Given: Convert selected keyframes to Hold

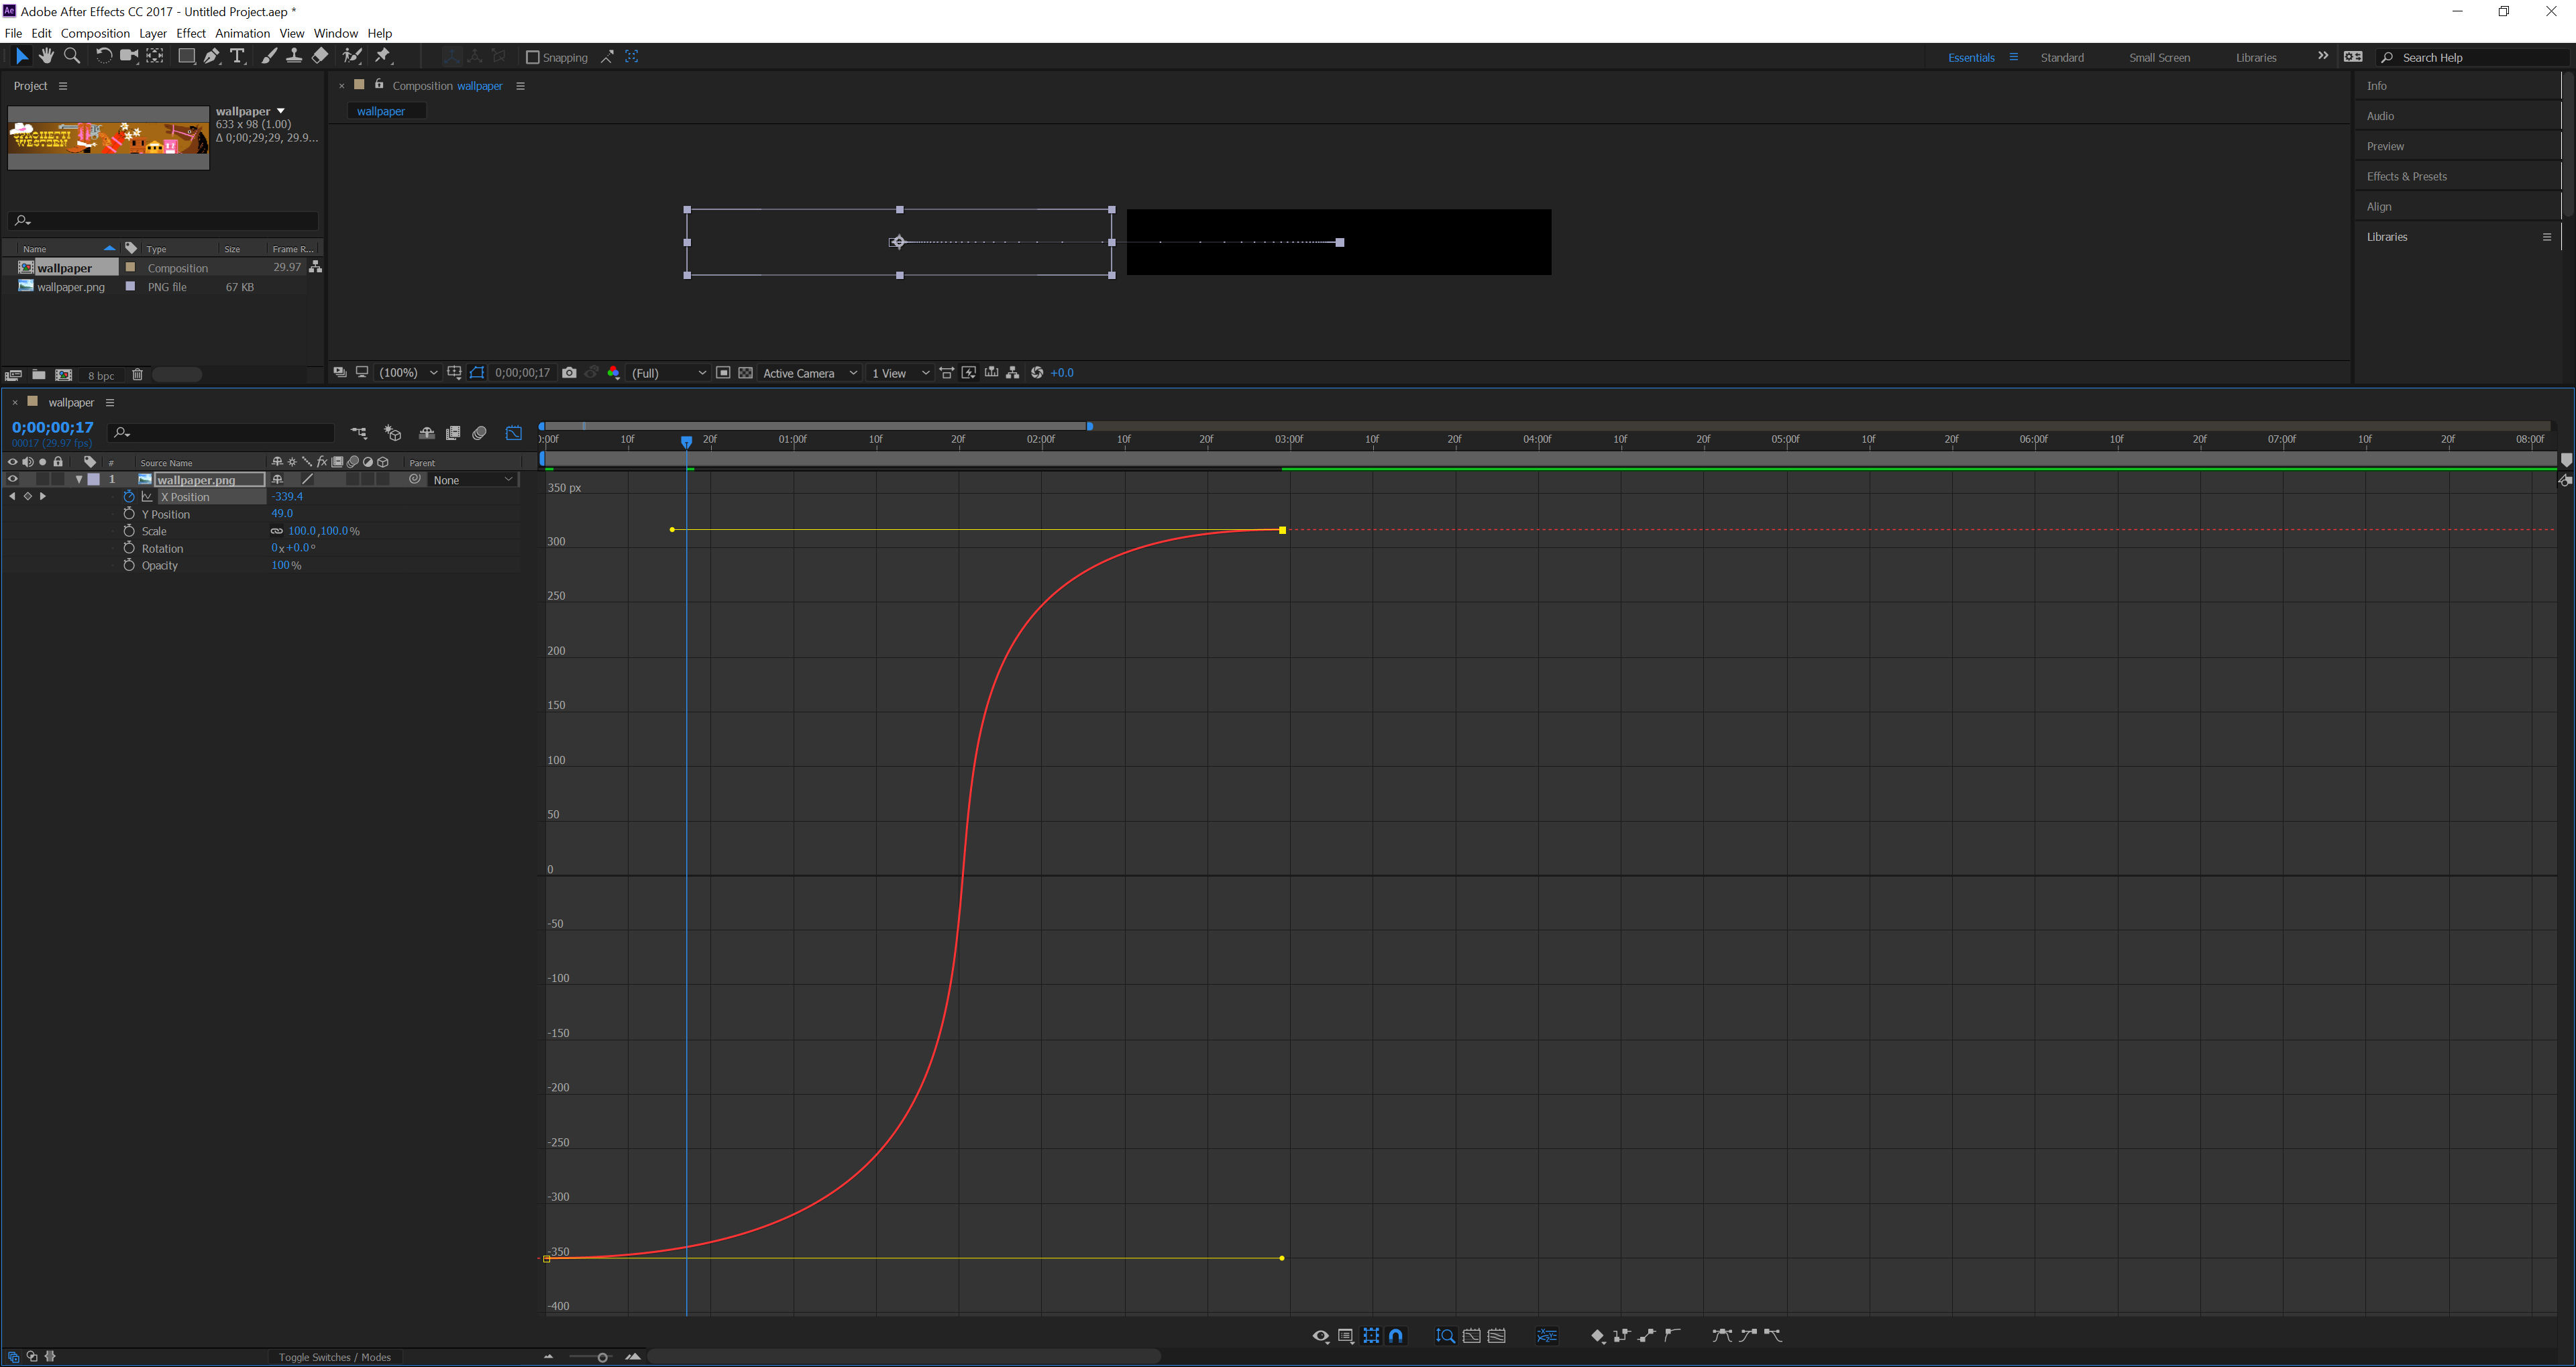Looking at the screenshot, I should pos(1621,1336).
